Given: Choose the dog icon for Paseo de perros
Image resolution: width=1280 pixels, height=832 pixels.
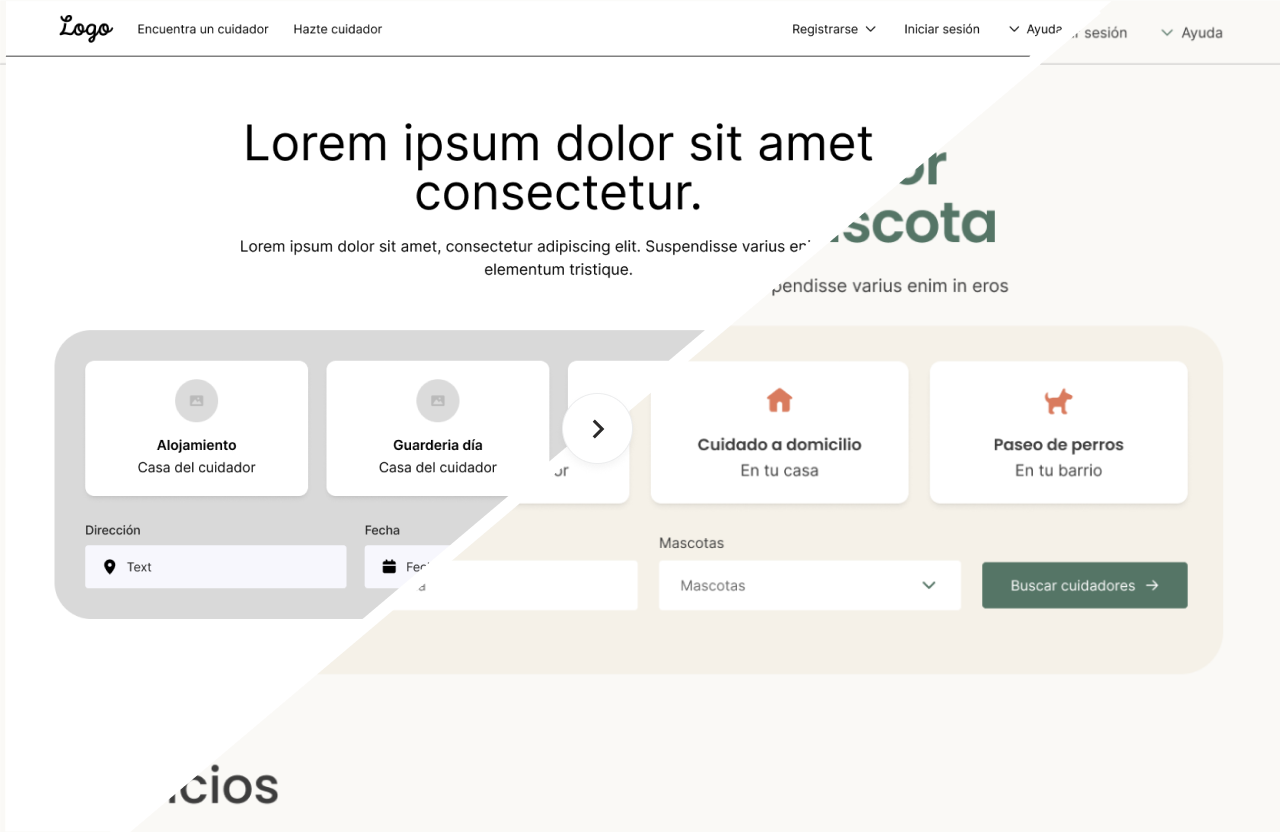Looking at the screenshot, I should click(1058, 401).
